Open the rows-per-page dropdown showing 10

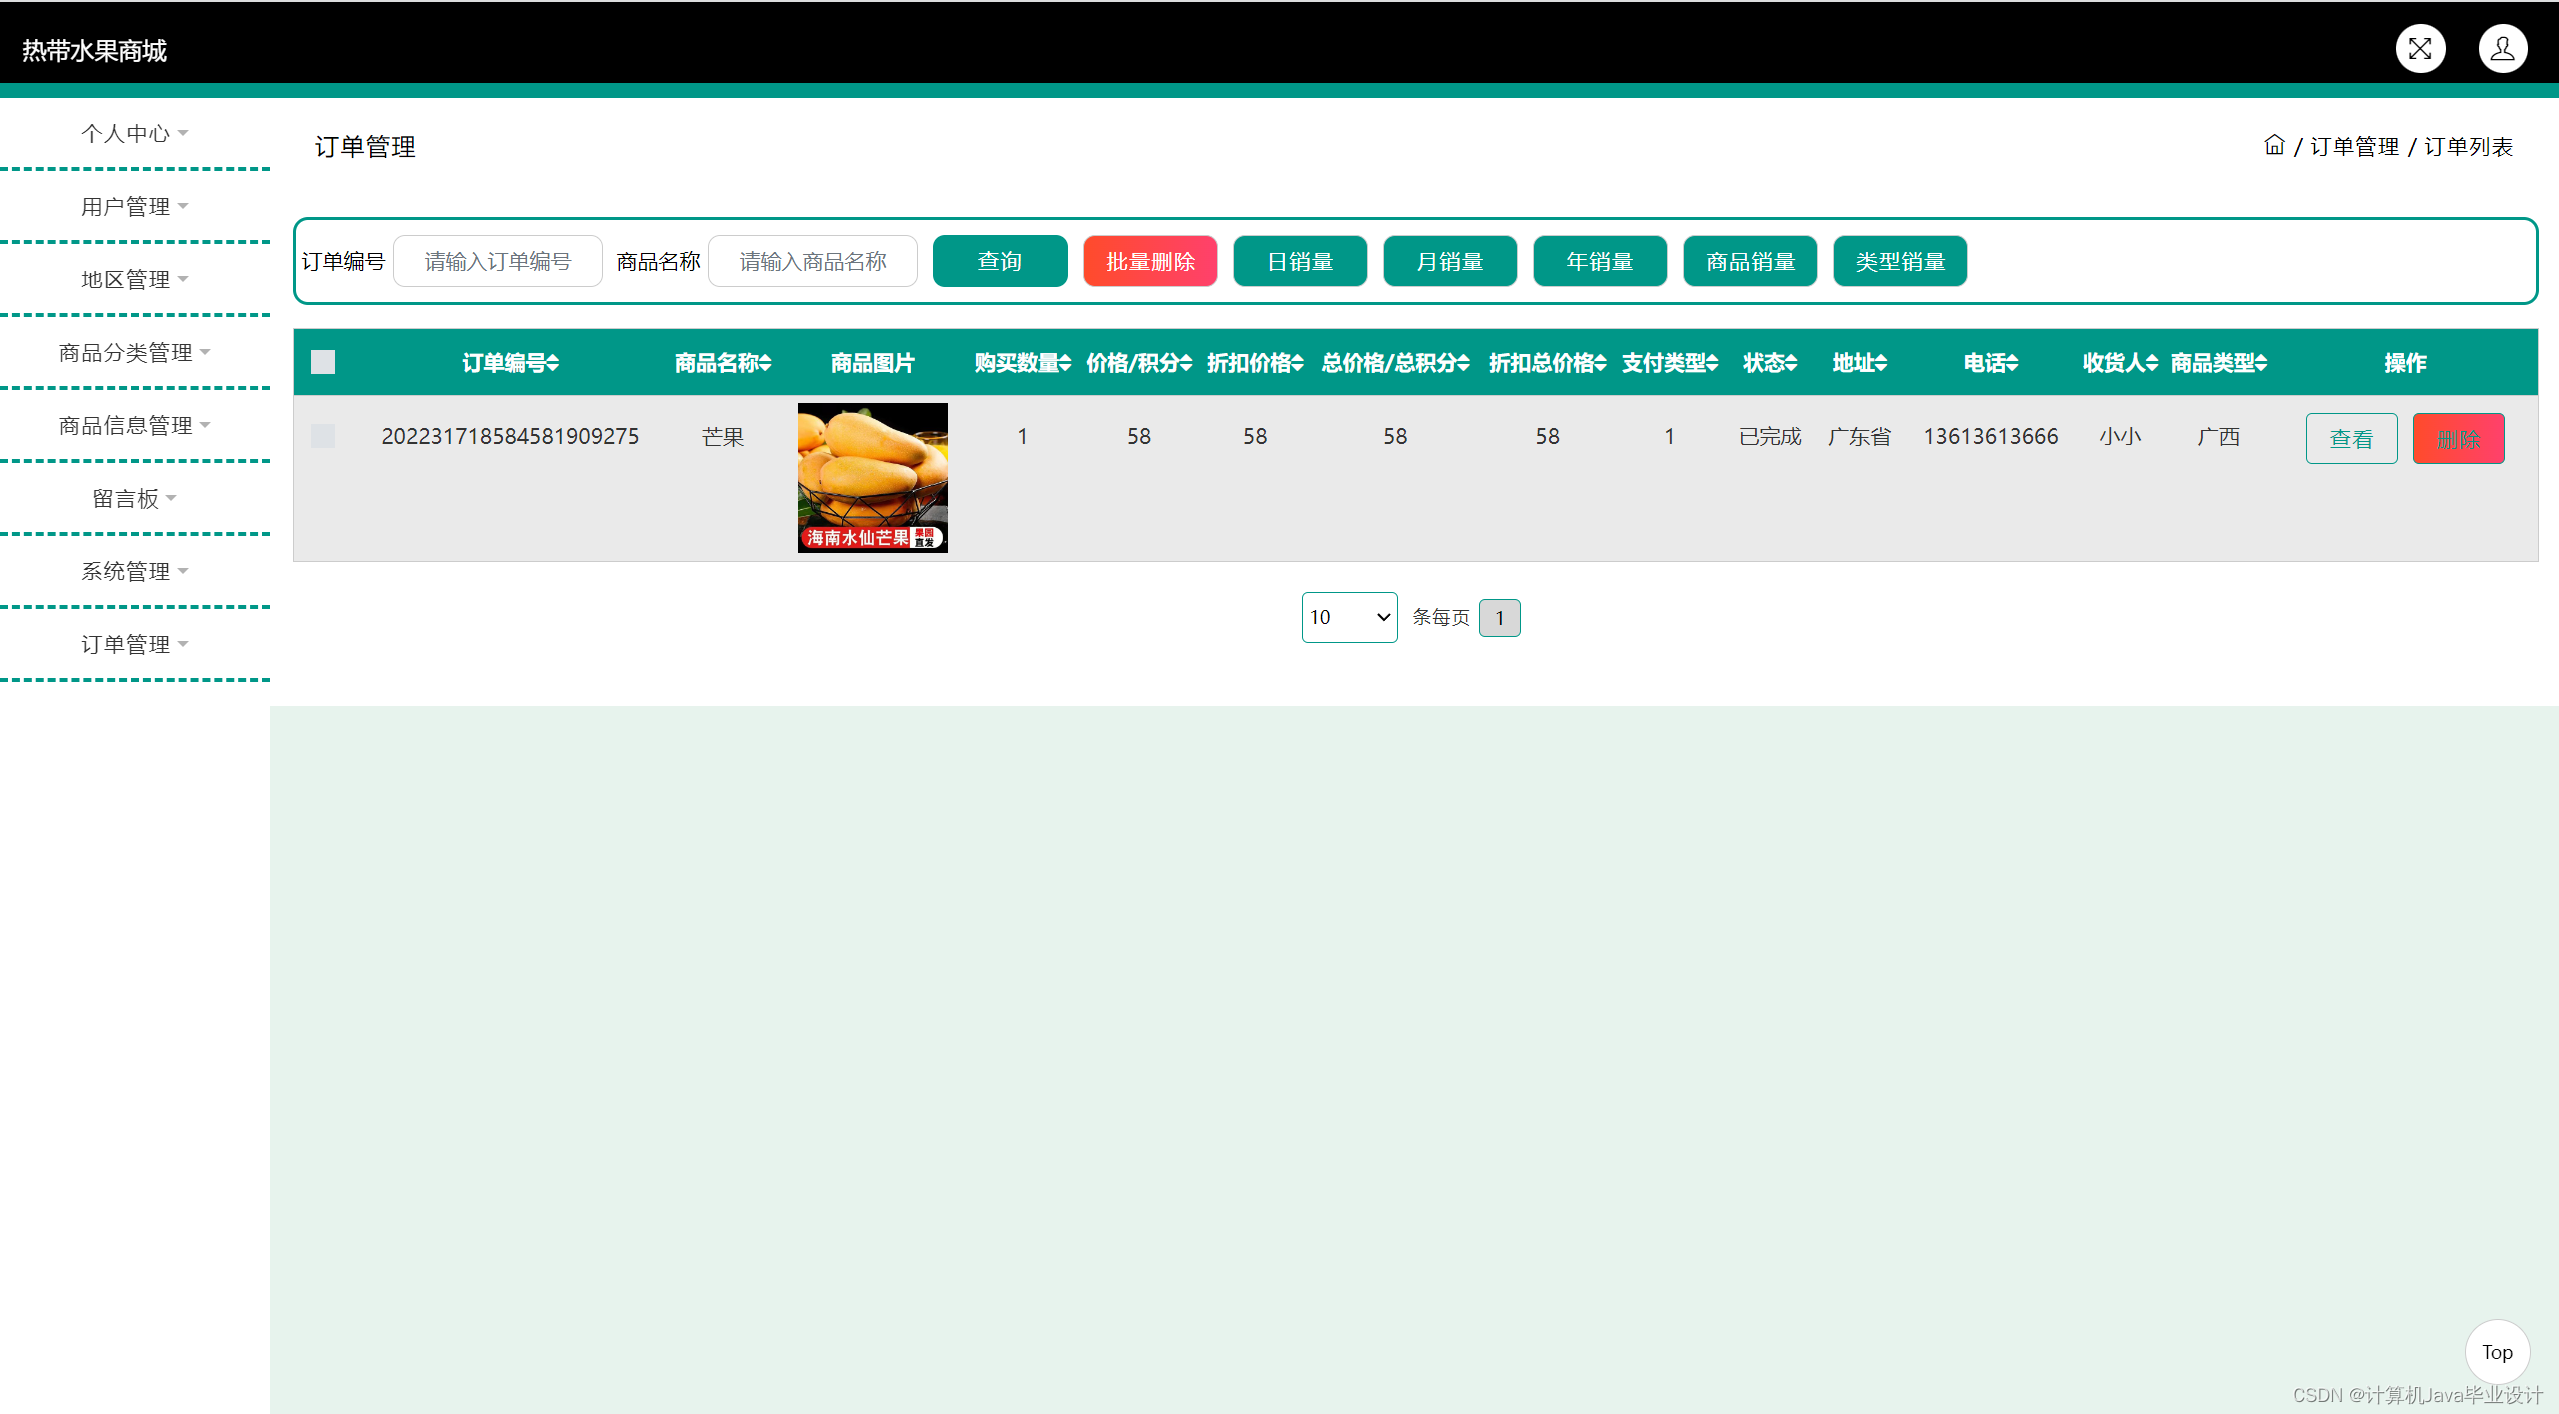click(x=1349, y=617)
